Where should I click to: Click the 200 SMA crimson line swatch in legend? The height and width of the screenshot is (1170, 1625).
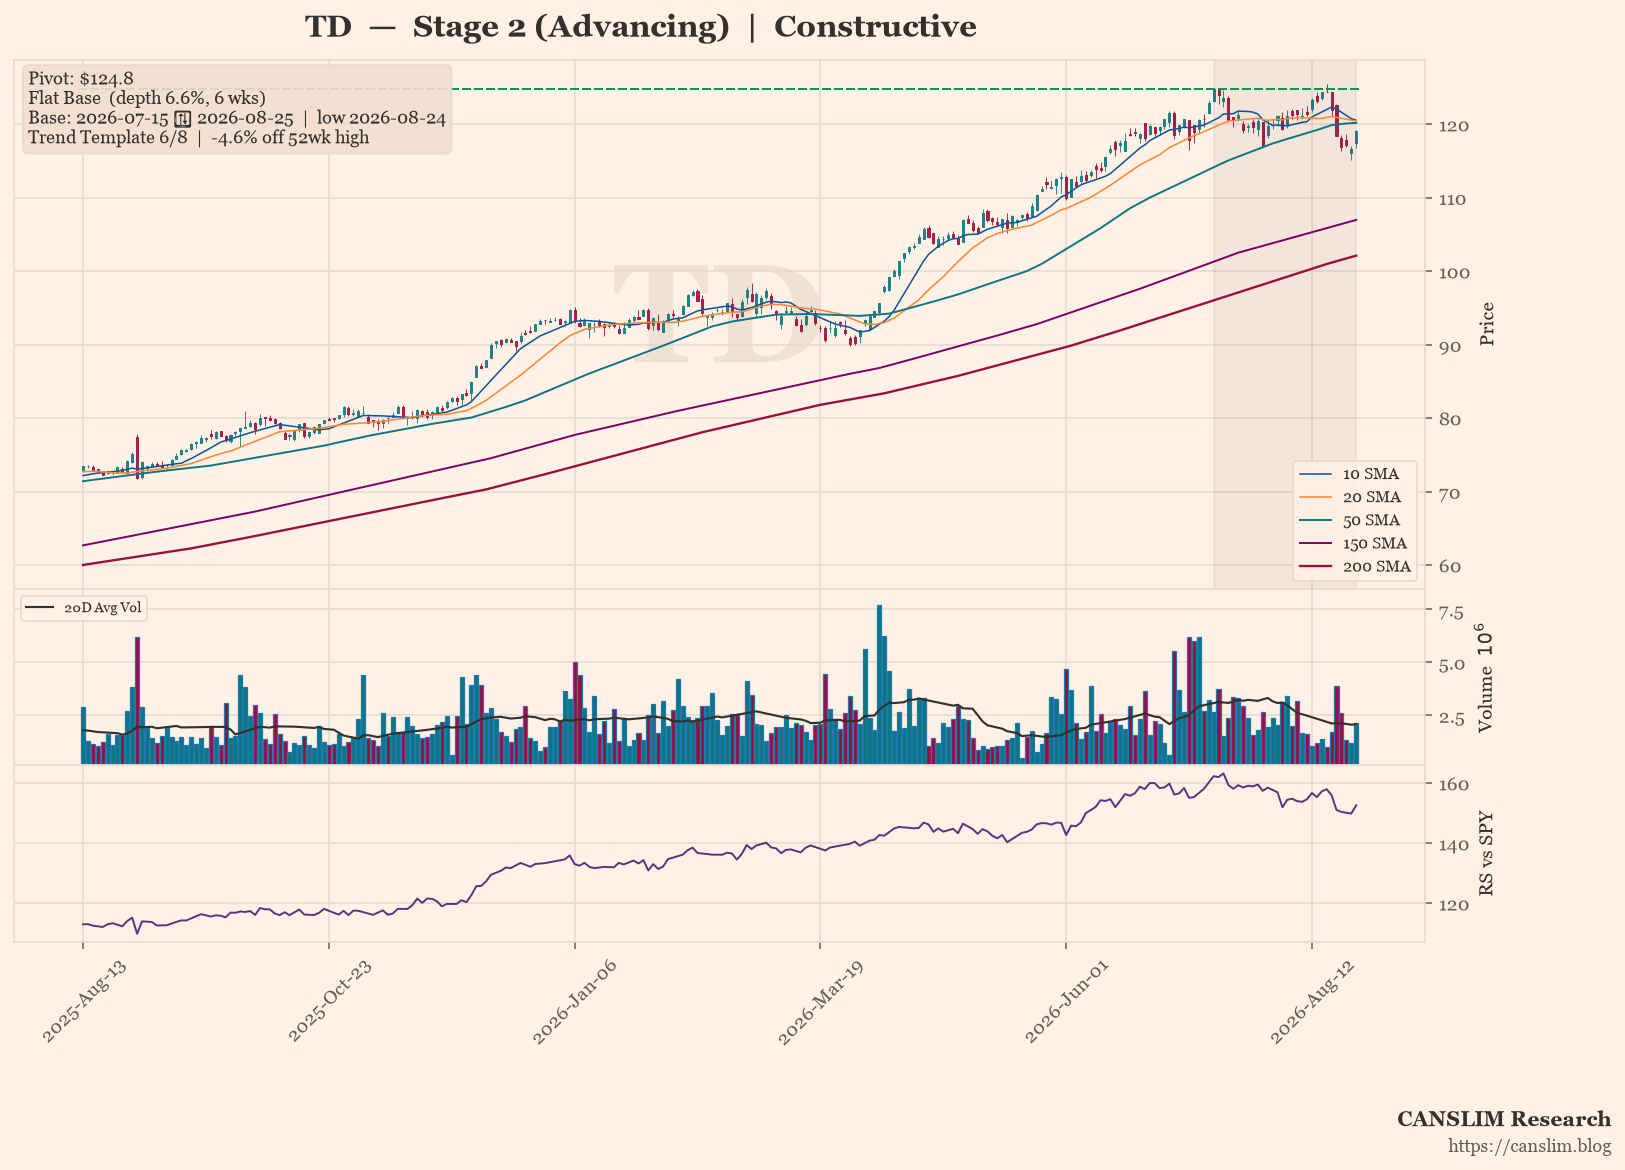pyautogui.click(x=1314, y=566)
